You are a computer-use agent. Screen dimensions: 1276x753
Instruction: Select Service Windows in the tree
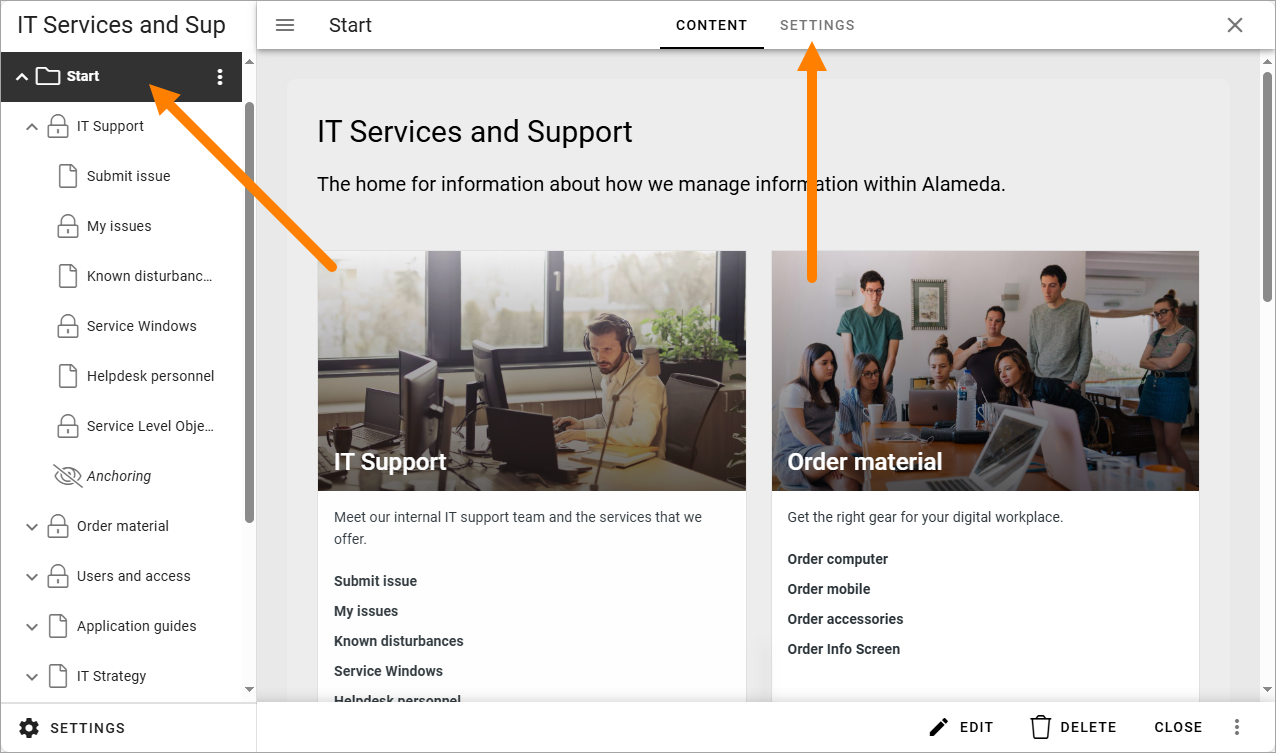click(x=142, y=326)
